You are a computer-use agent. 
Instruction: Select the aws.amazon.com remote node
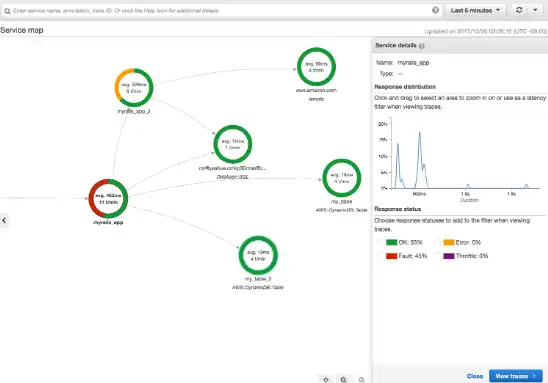coord(316,67)
